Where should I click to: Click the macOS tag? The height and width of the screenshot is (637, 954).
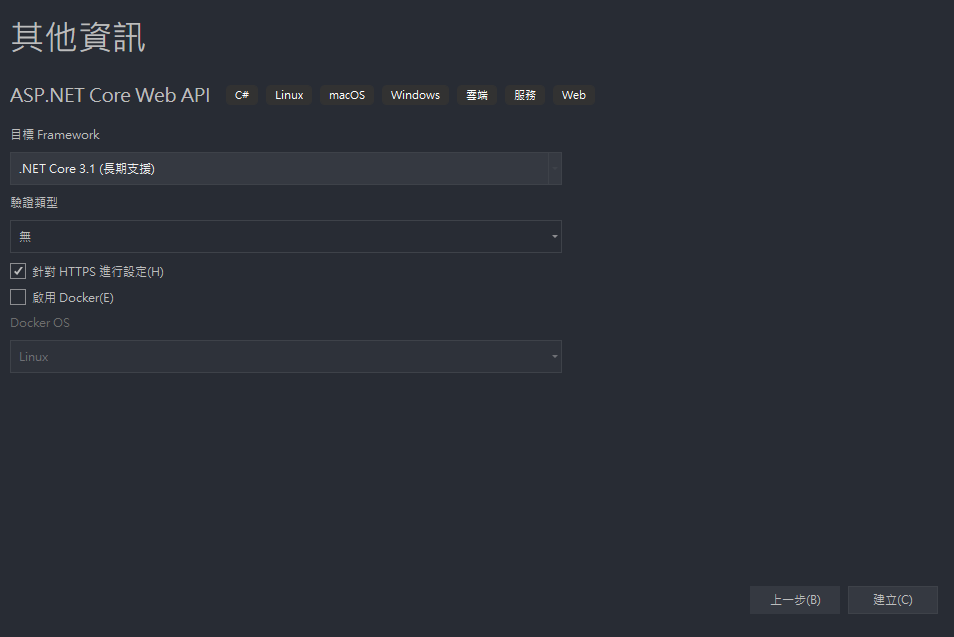pos(347,95)
